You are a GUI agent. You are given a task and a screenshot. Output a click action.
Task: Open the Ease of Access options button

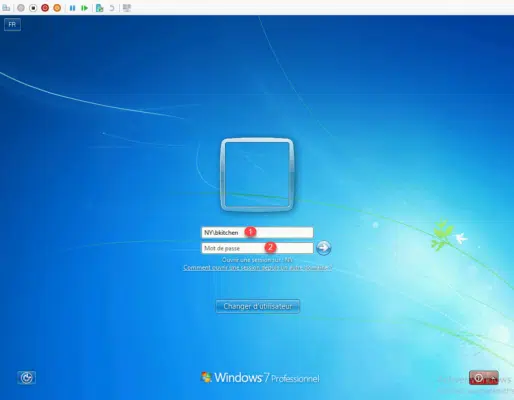[x=26, y=378]
